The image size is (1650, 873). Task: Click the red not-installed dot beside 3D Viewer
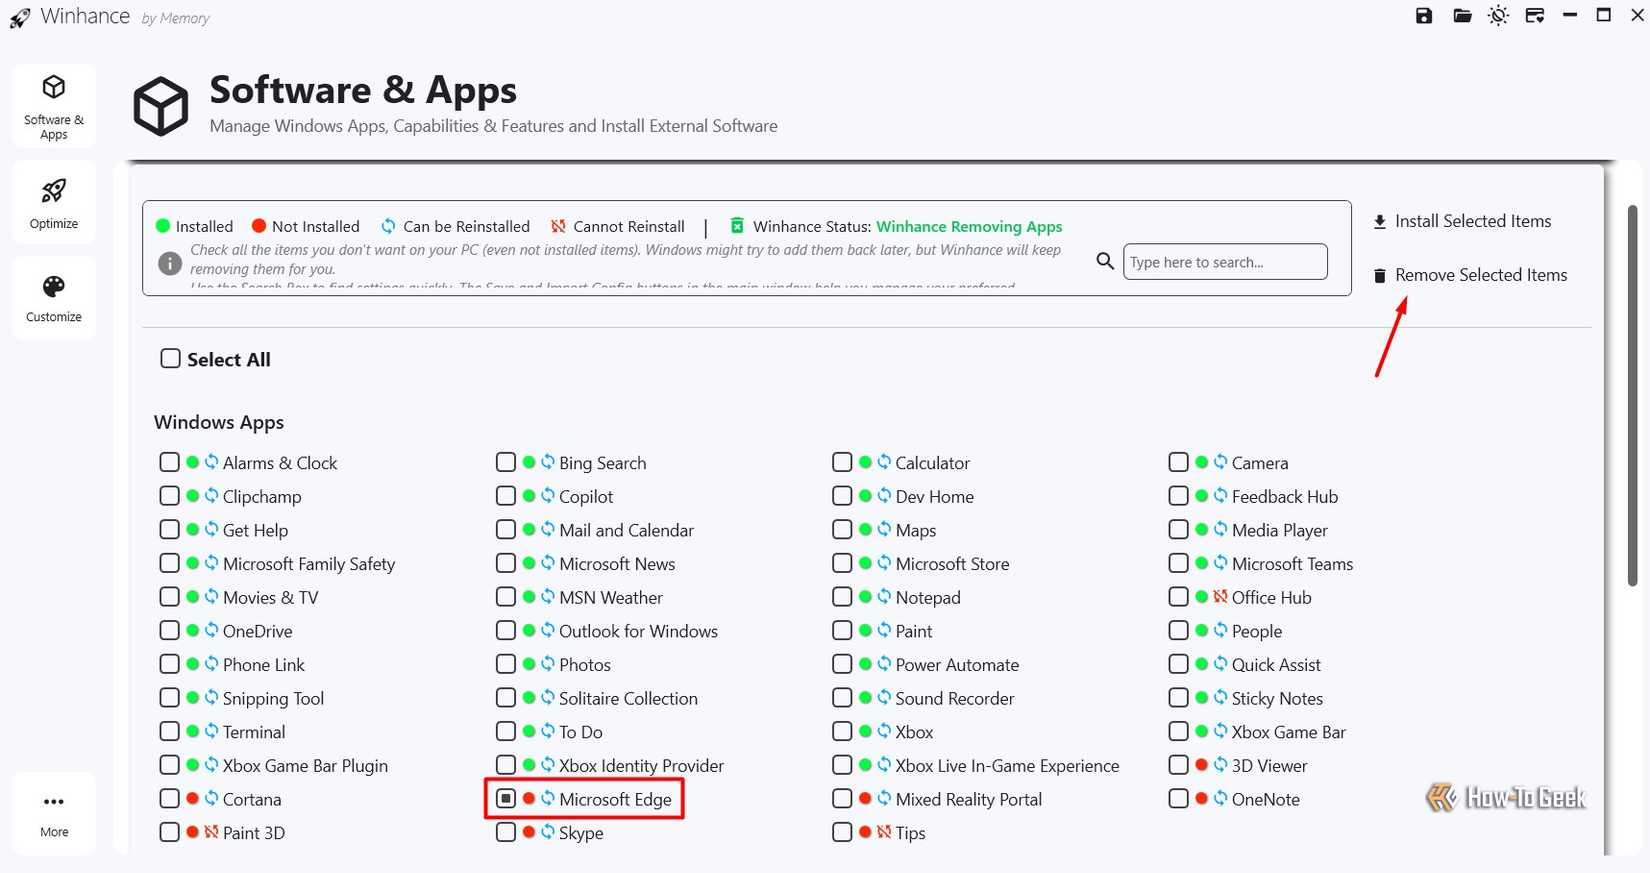click(x=1201, y=765)
